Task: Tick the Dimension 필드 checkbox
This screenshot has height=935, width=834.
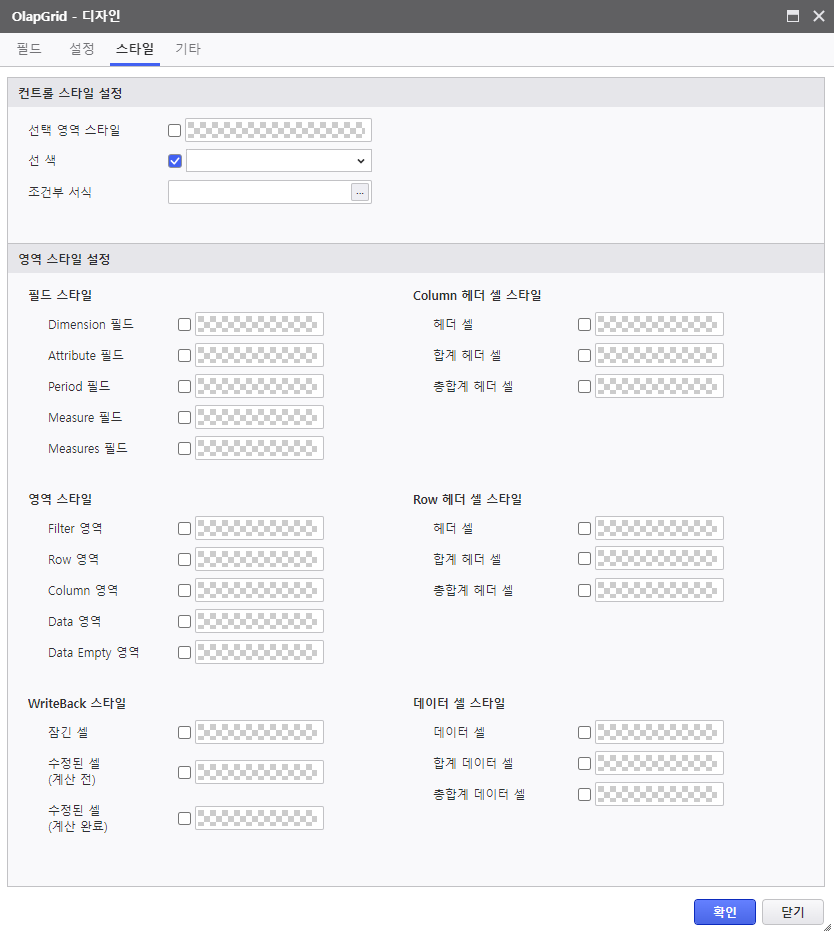Action: click(x=184, y=324)
